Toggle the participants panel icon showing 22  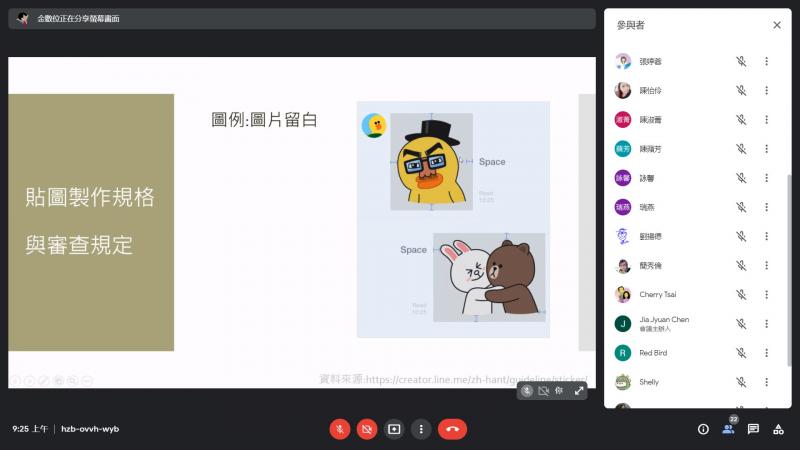click(x=729, y=429)
